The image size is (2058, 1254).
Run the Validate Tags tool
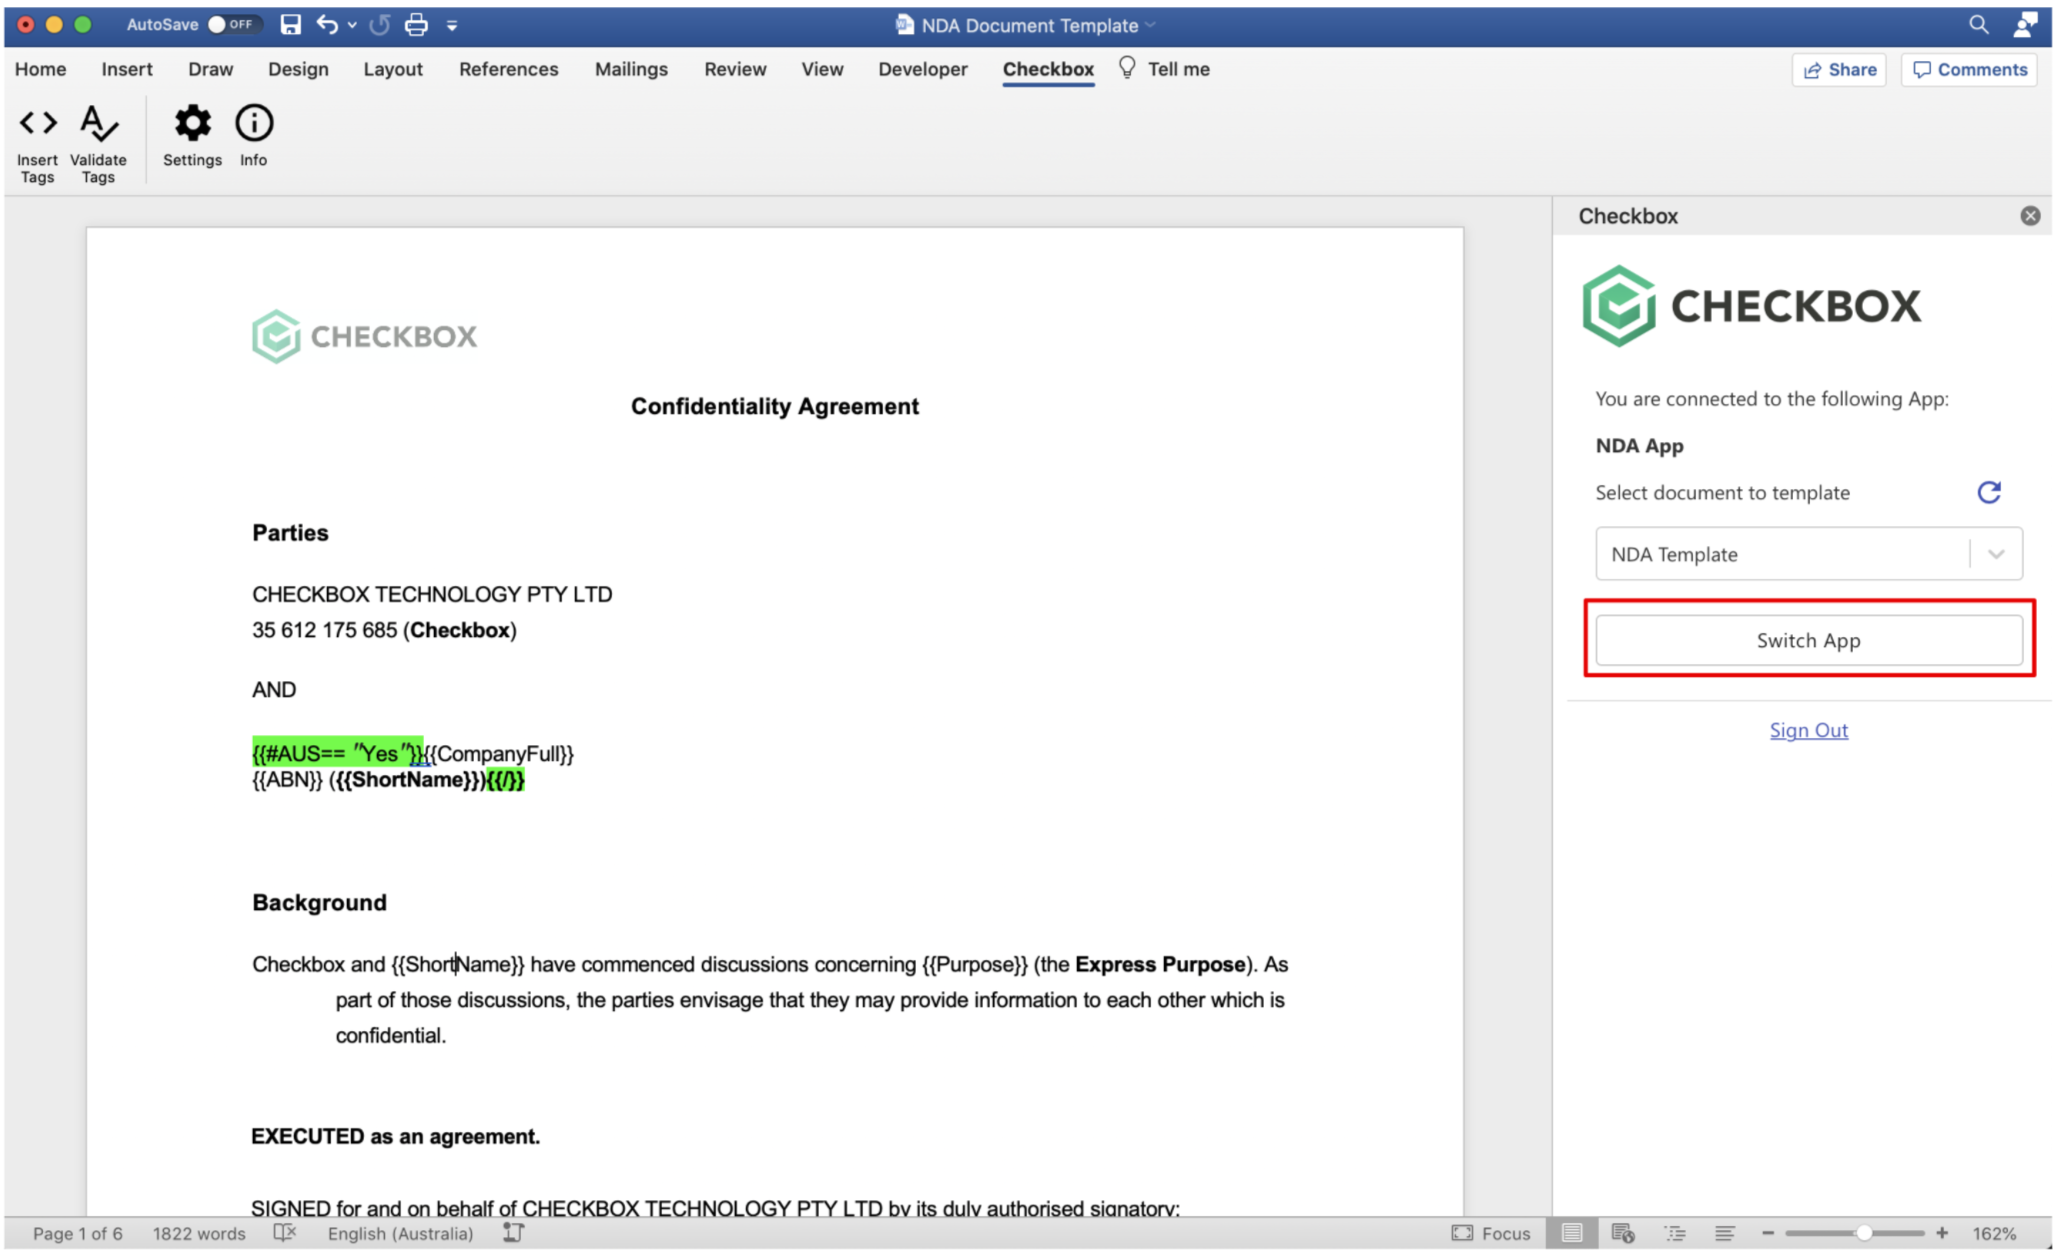click(98, 143)
